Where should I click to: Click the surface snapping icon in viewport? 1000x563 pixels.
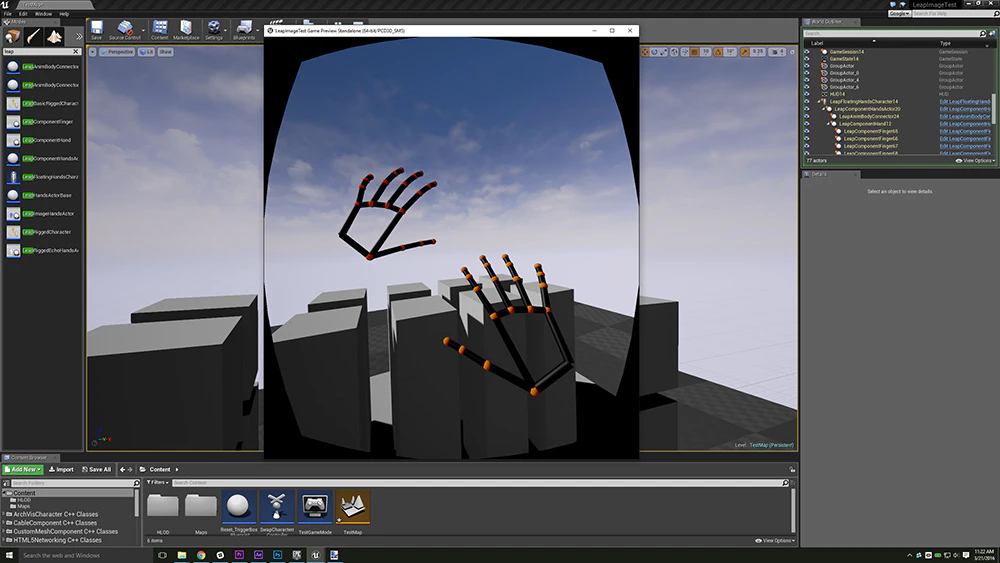[x=685, y=52]
